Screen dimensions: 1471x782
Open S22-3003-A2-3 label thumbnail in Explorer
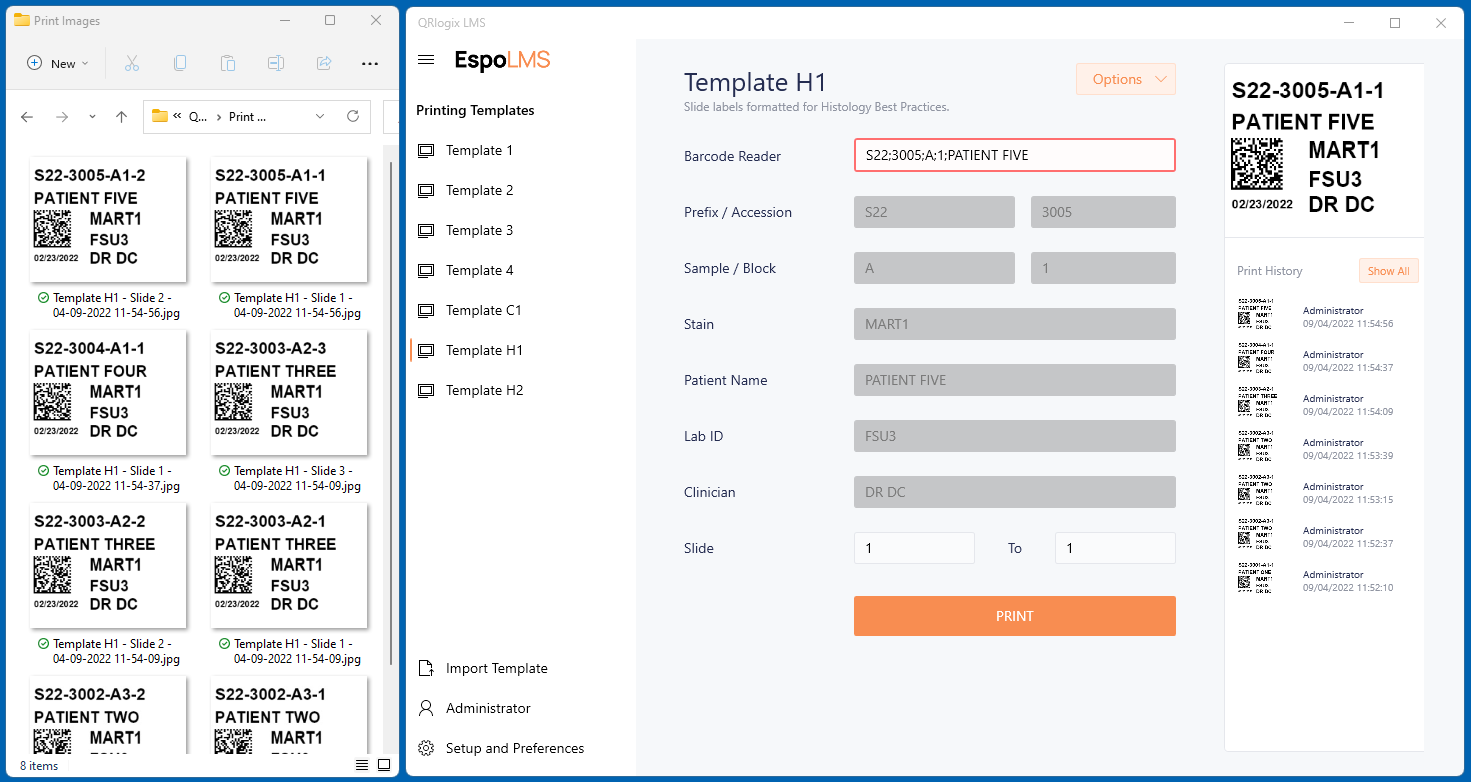click(289, 392)
